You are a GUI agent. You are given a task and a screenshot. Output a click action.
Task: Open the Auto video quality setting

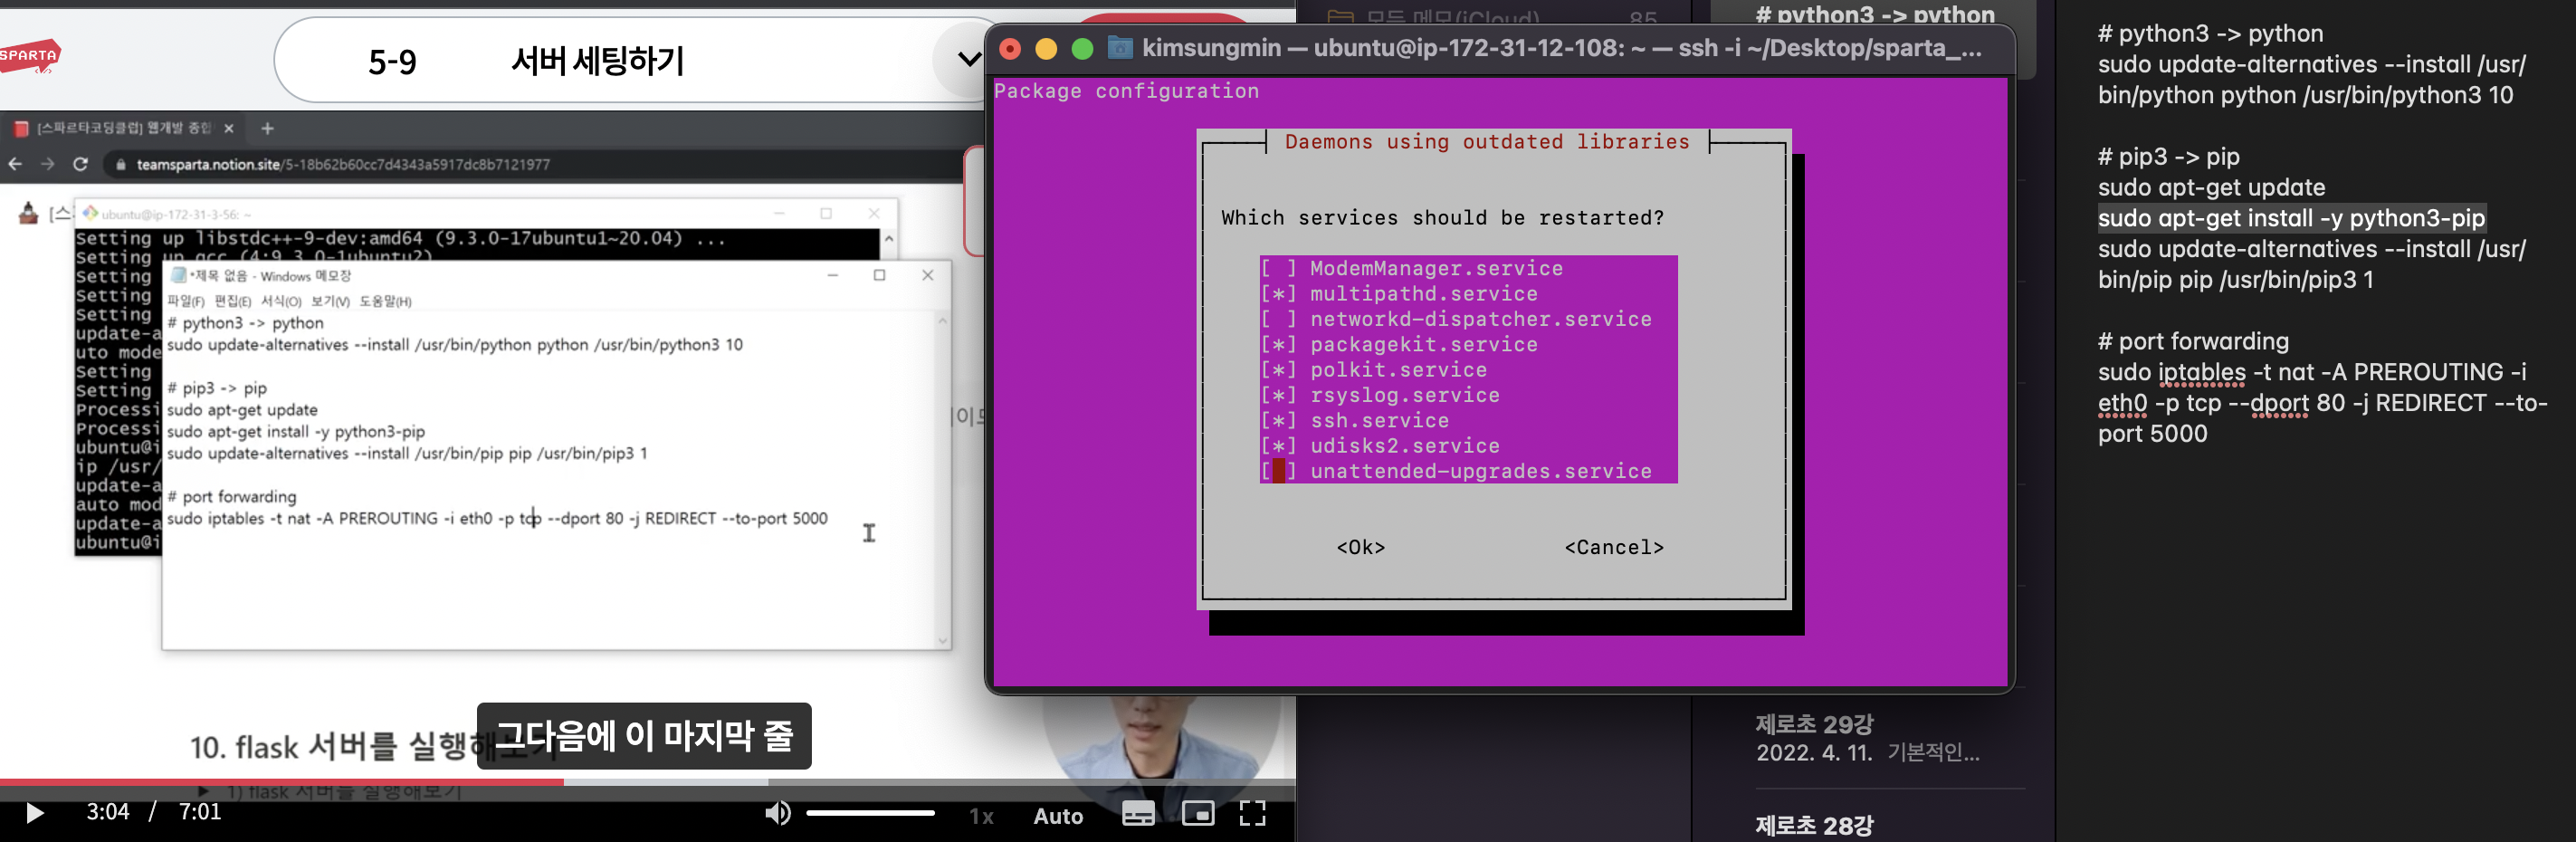pyautogui.click(x=1058, y=816)
